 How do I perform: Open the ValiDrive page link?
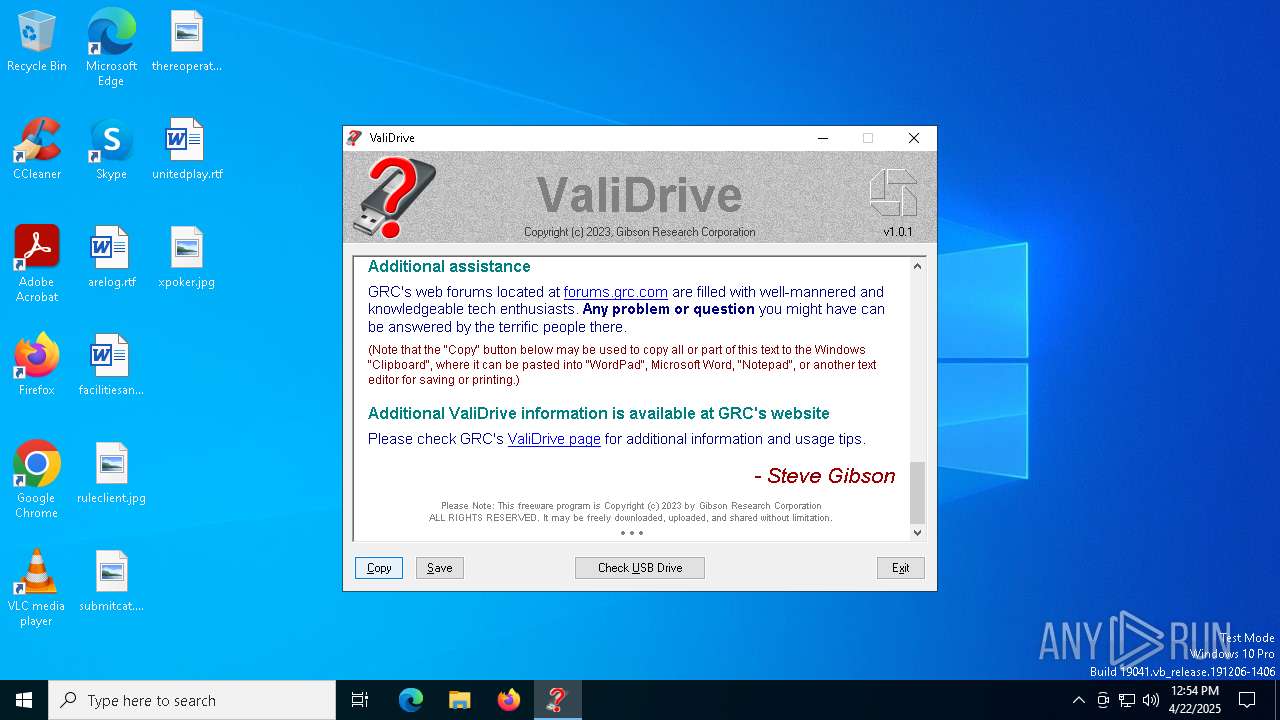(x=554, y=439)
